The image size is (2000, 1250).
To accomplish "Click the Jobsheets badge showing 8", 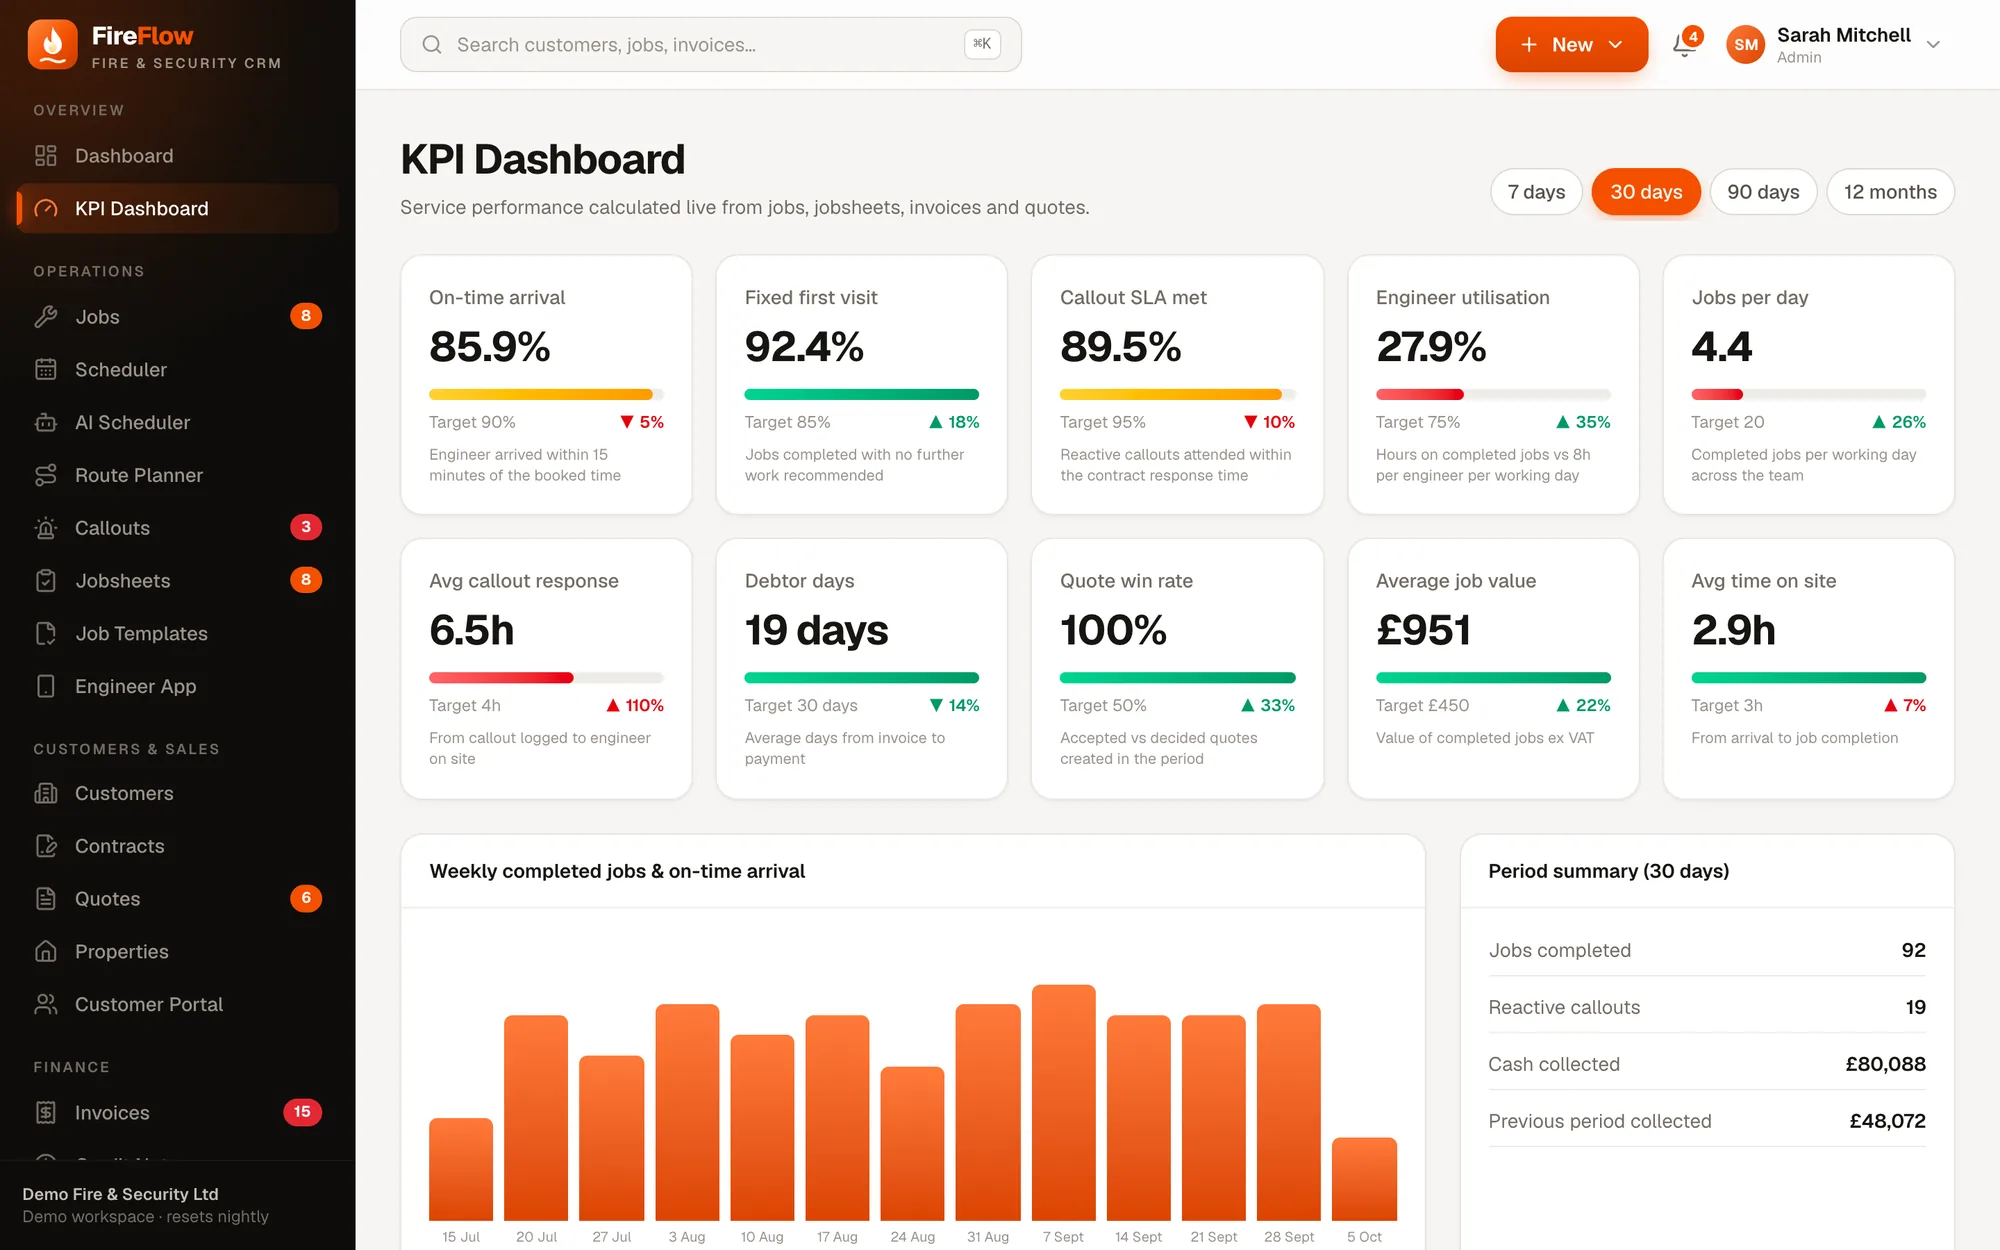I will (306, 580).
